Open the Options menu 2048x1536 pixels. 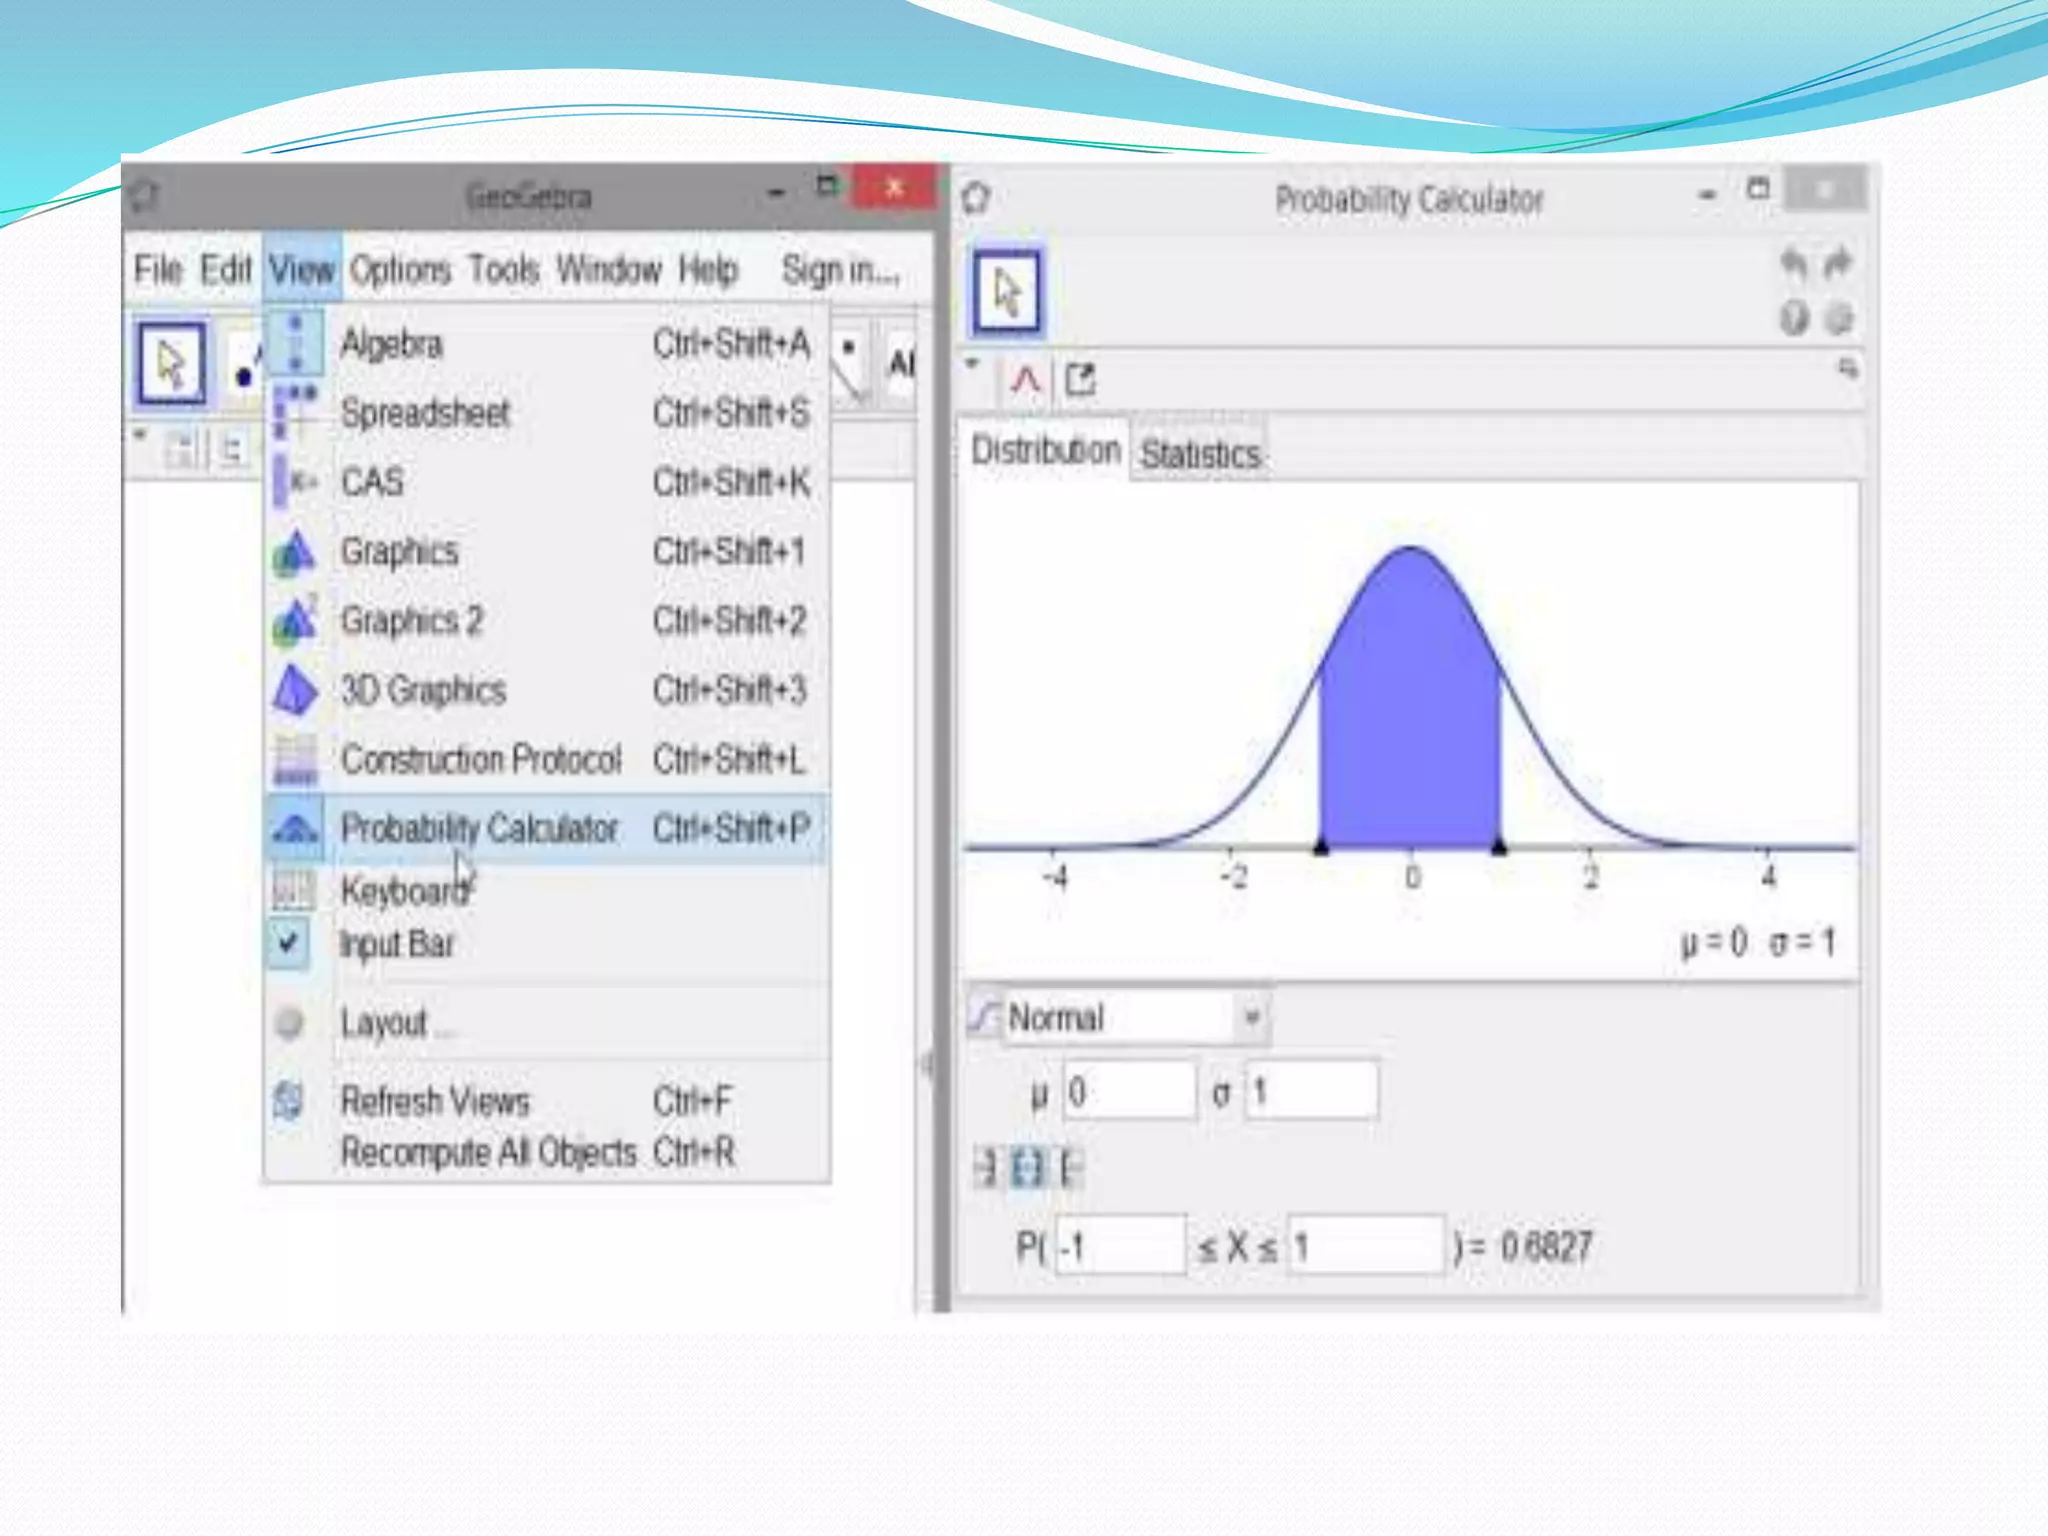(400, 270)
